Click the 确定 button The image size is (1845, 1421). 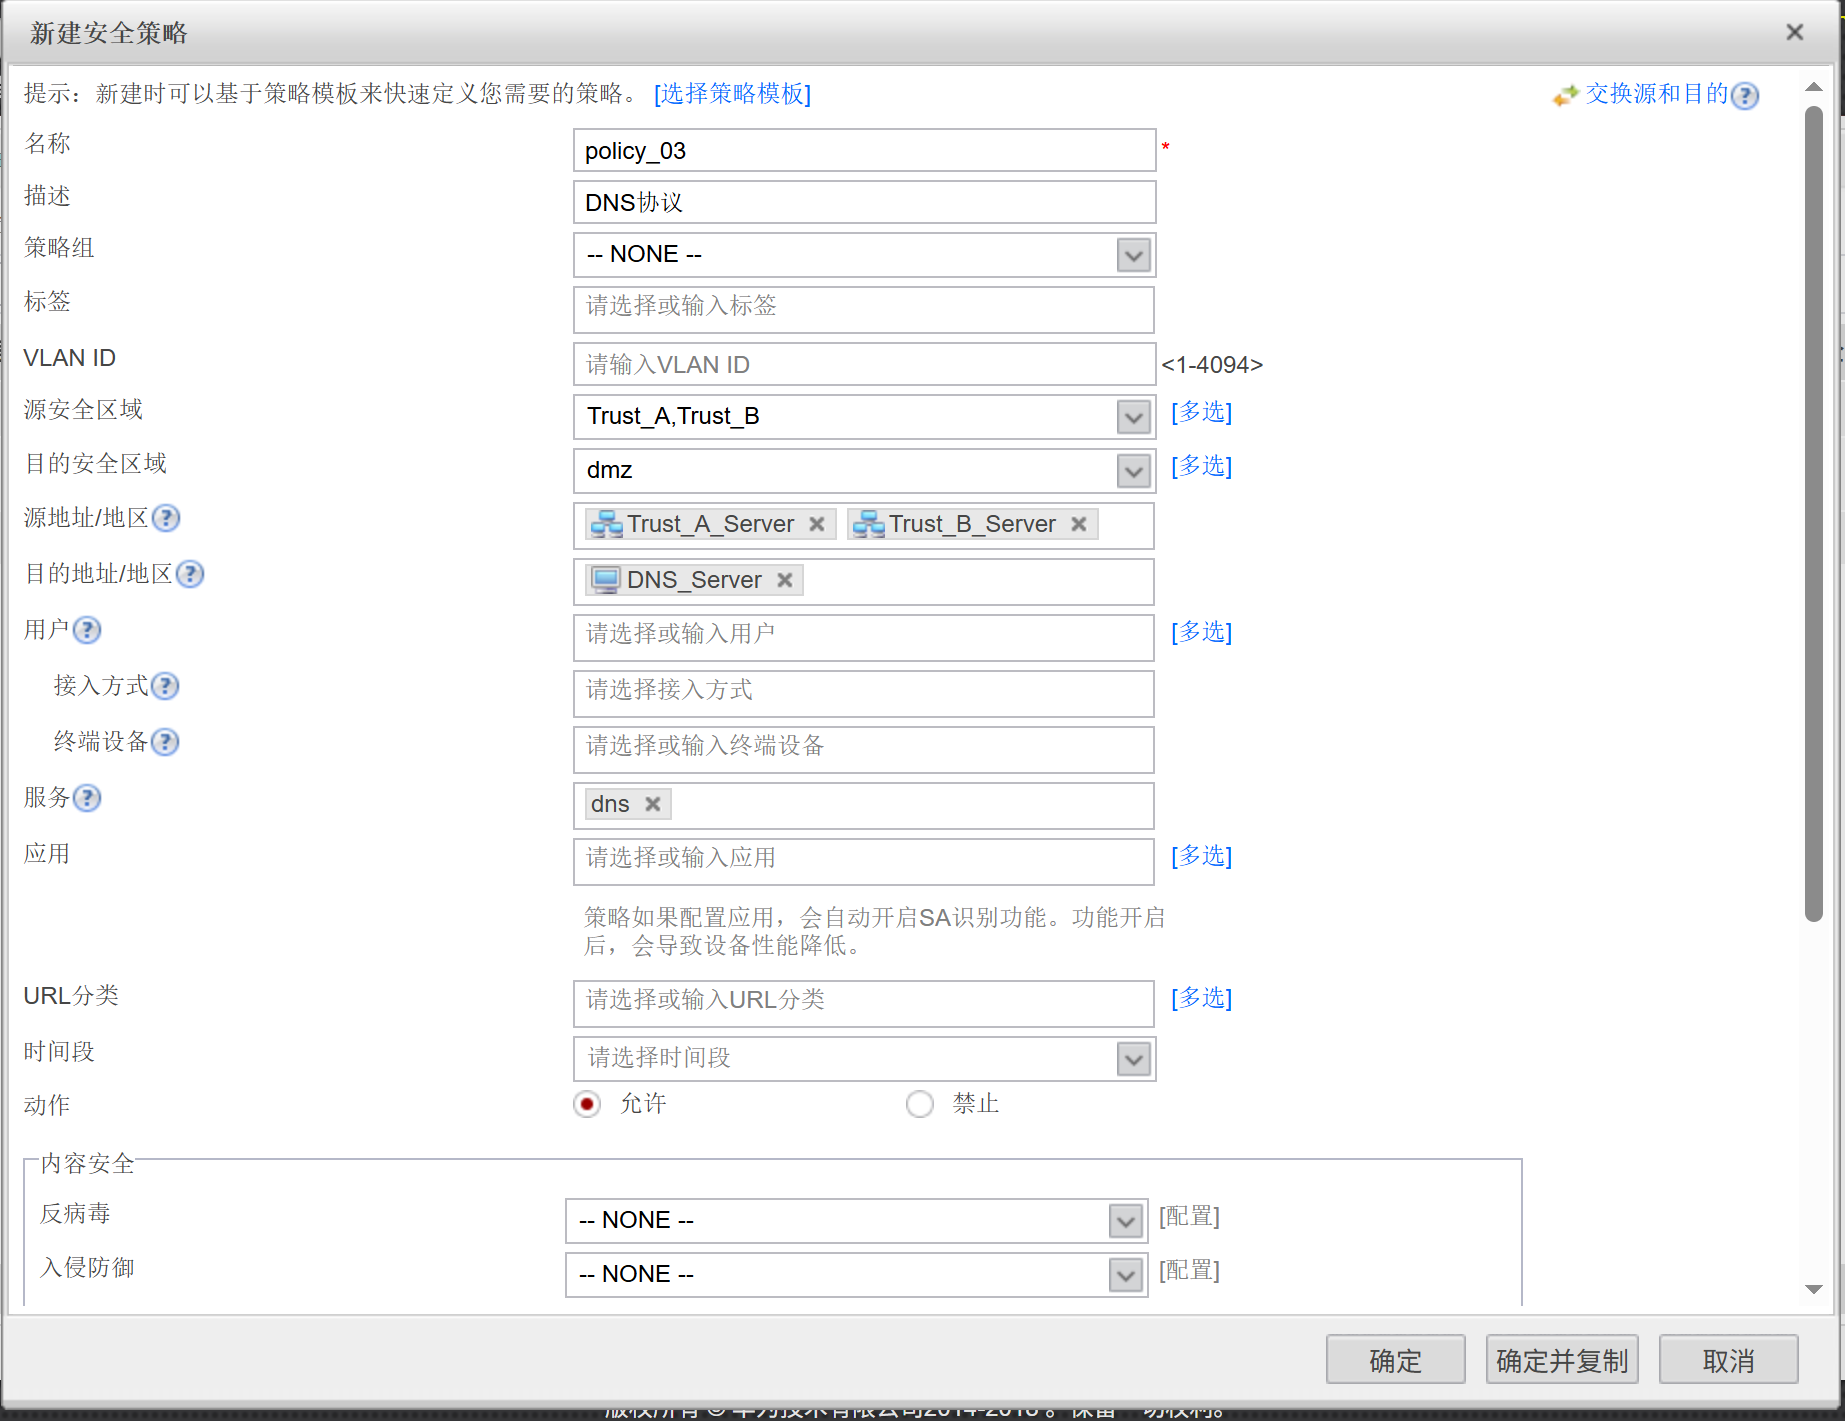(1395, 1360)
